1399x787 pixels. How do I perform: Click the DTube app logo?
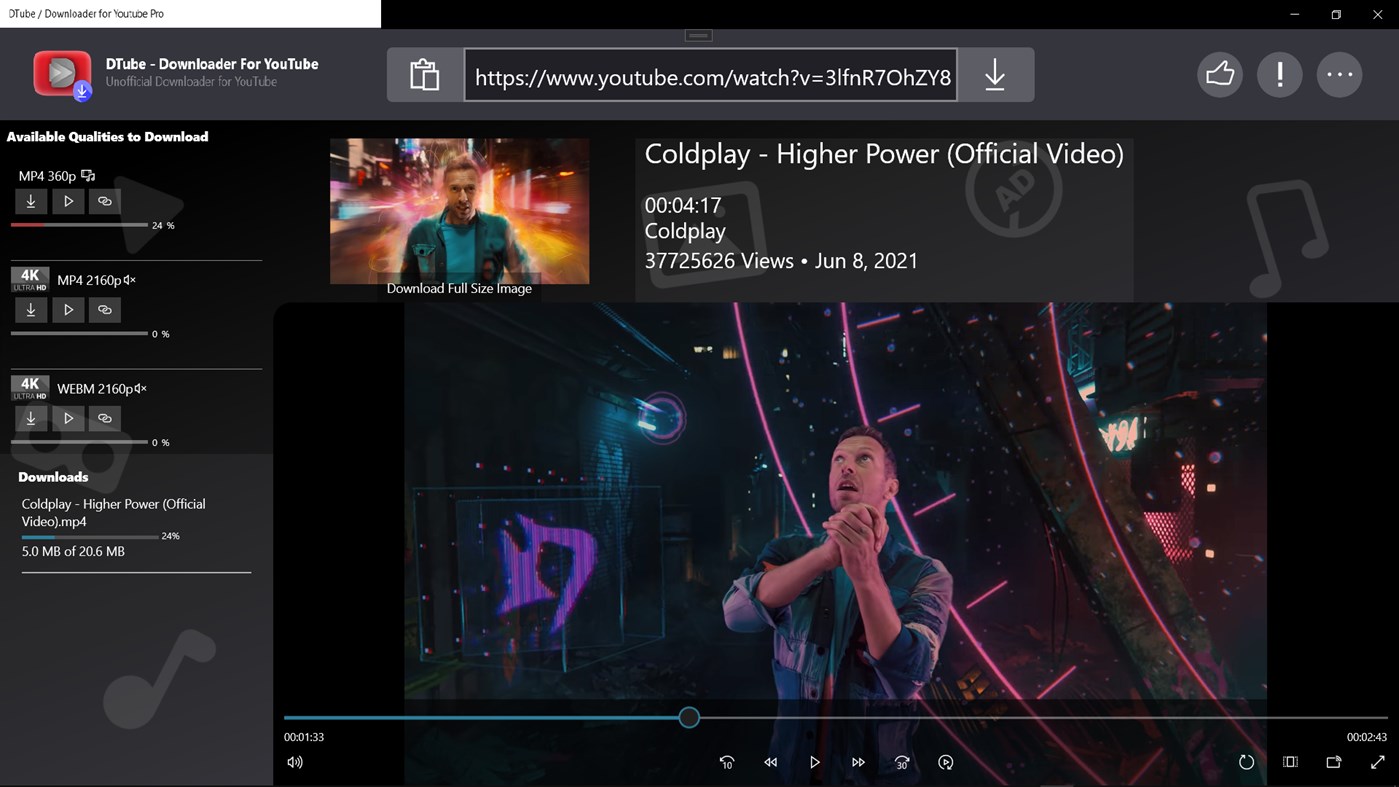coord(62,74)
